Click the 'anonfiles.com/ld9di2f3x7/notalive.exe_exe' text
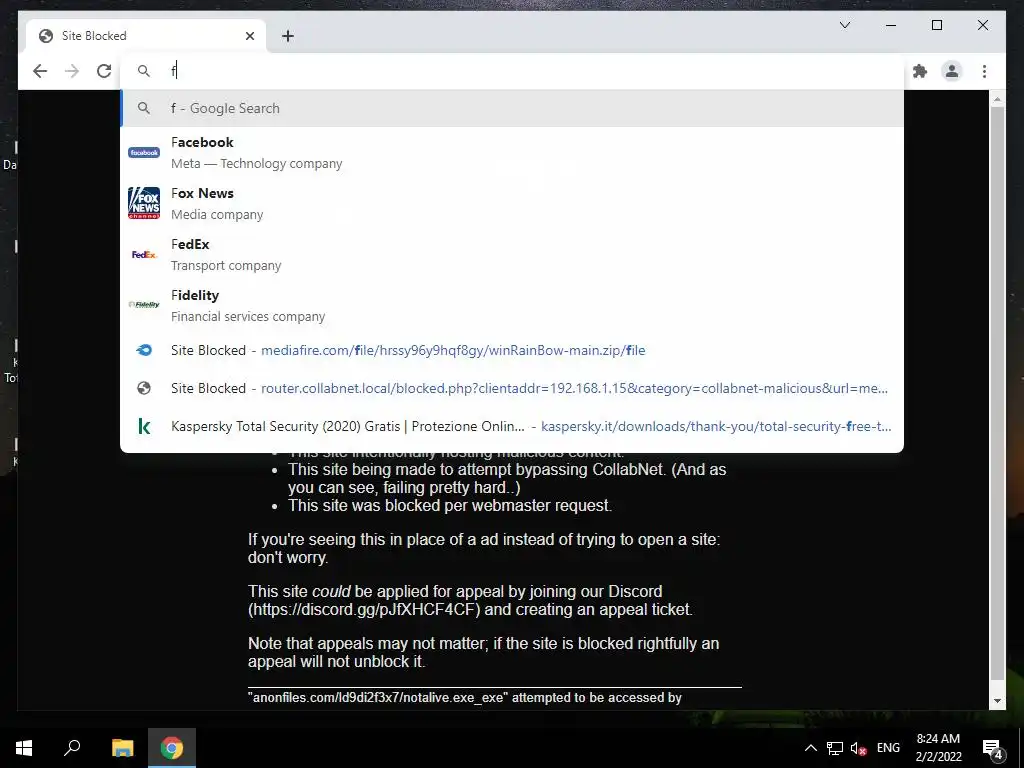Viewport: 1024px width, 768px height. tap(378, 697)
